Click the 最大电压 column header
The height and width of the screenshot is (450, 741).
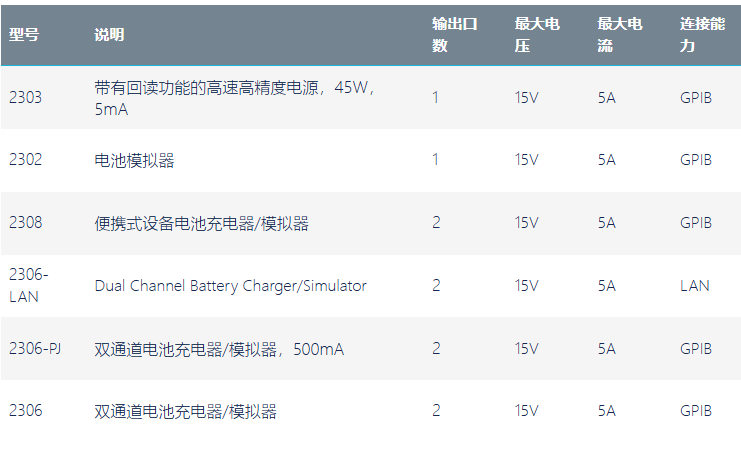pyautogui.click(x=537, y=35)
